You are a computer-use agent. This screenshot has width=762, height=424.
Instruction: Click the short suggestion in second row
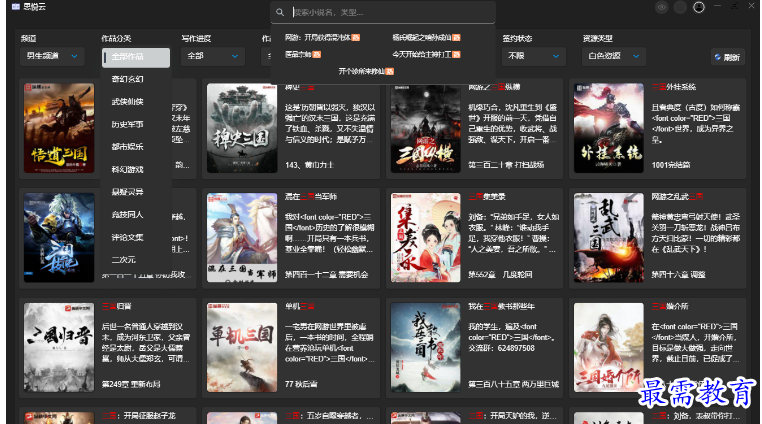point(303,54)
